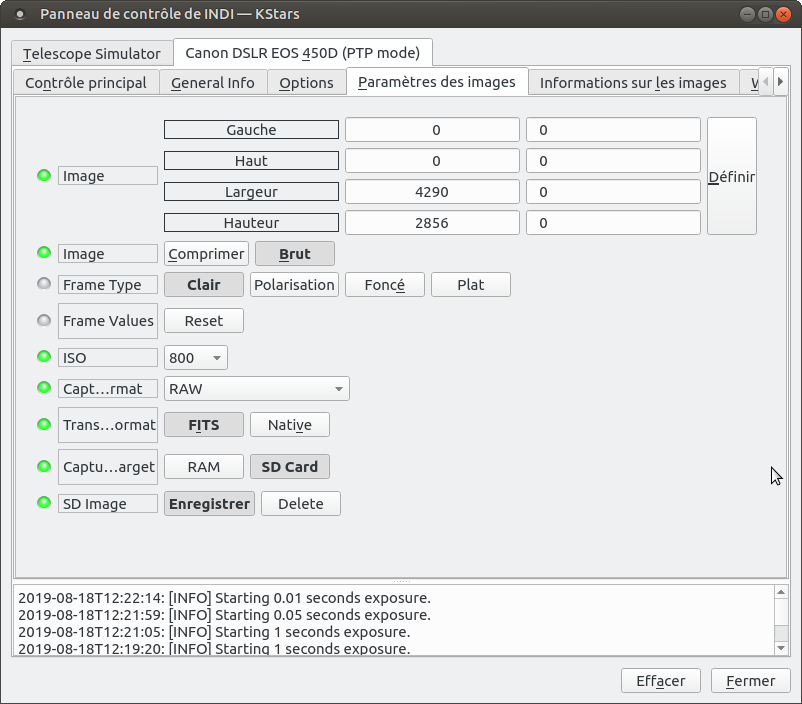The width and height of the screenshot is (802, 704).
Task: Click the Largeur new value input field
Action: (x=613, y=191)
